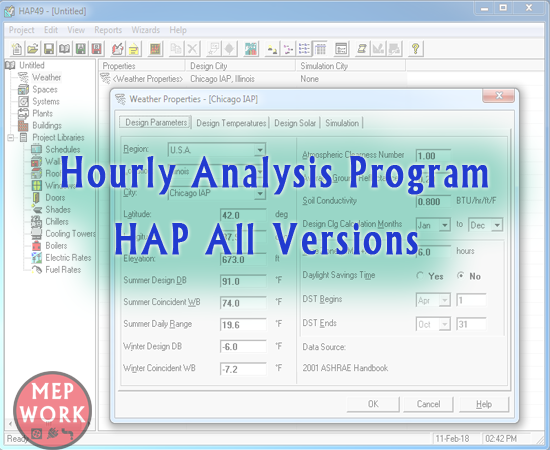
Task: Click the Summer Coincident WB field 74.0
Action: (243, 303)
